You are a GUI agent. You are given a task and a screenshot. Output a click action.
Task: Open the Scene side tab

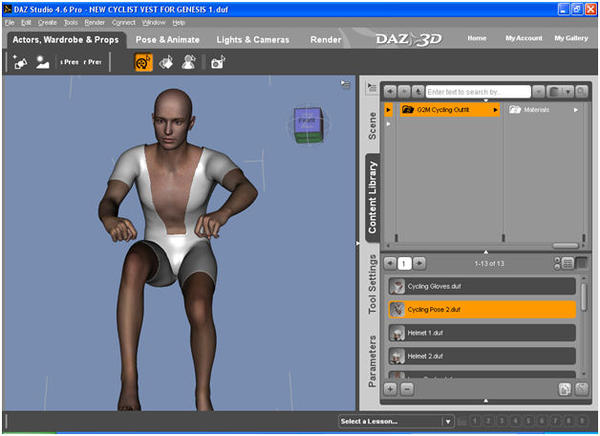click(x=372, y=126)
